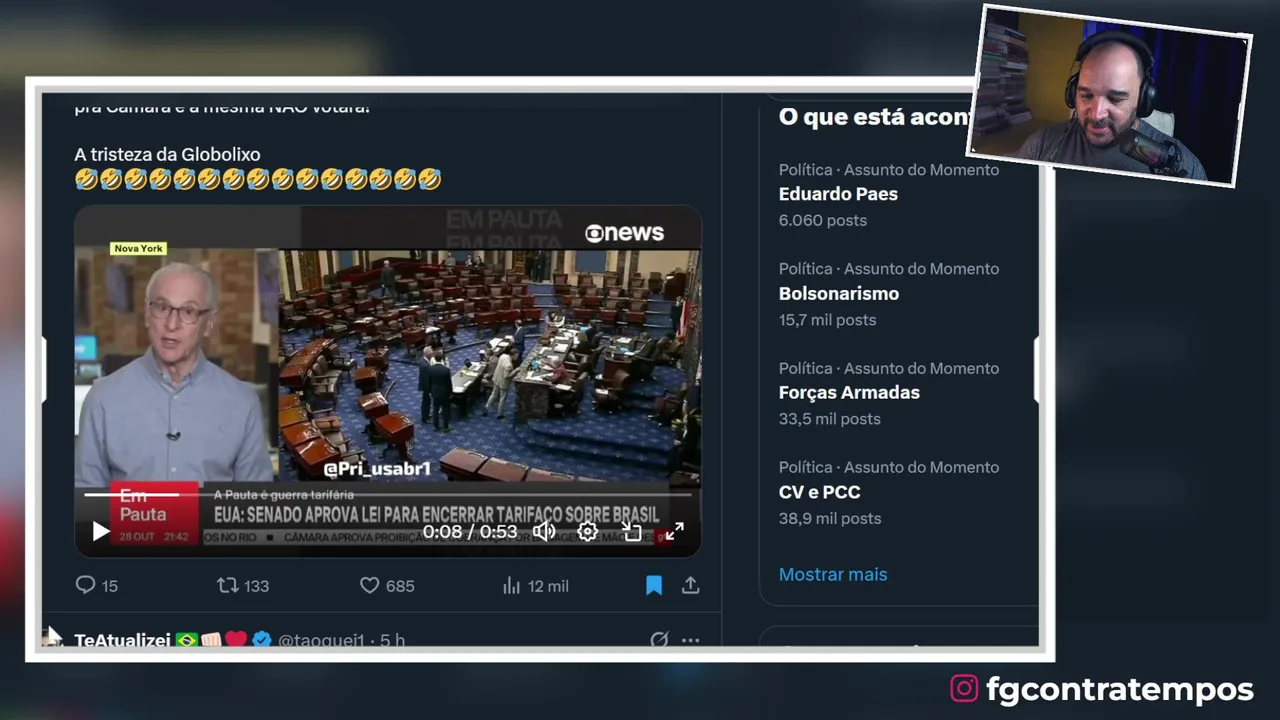The height and width of the screenshot is (720, 1280).
Task: Play the embedded GloboNews video
Action: click(x=100, y=532)
